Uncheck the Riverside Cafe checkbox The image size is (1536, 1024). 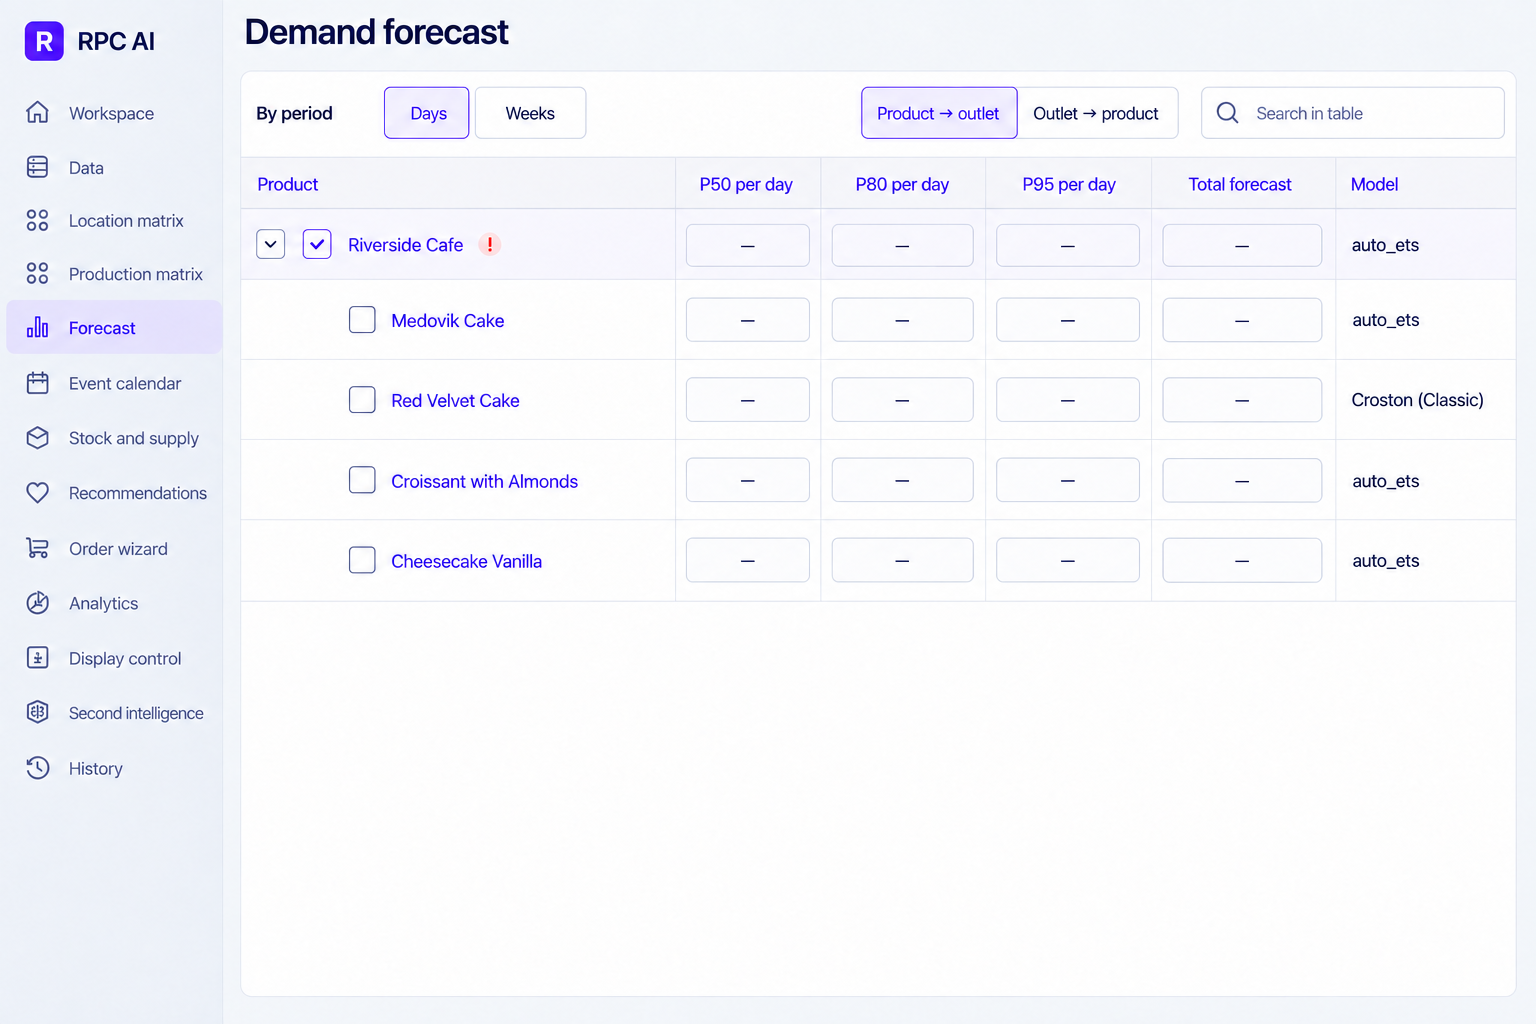pos(317,244)
